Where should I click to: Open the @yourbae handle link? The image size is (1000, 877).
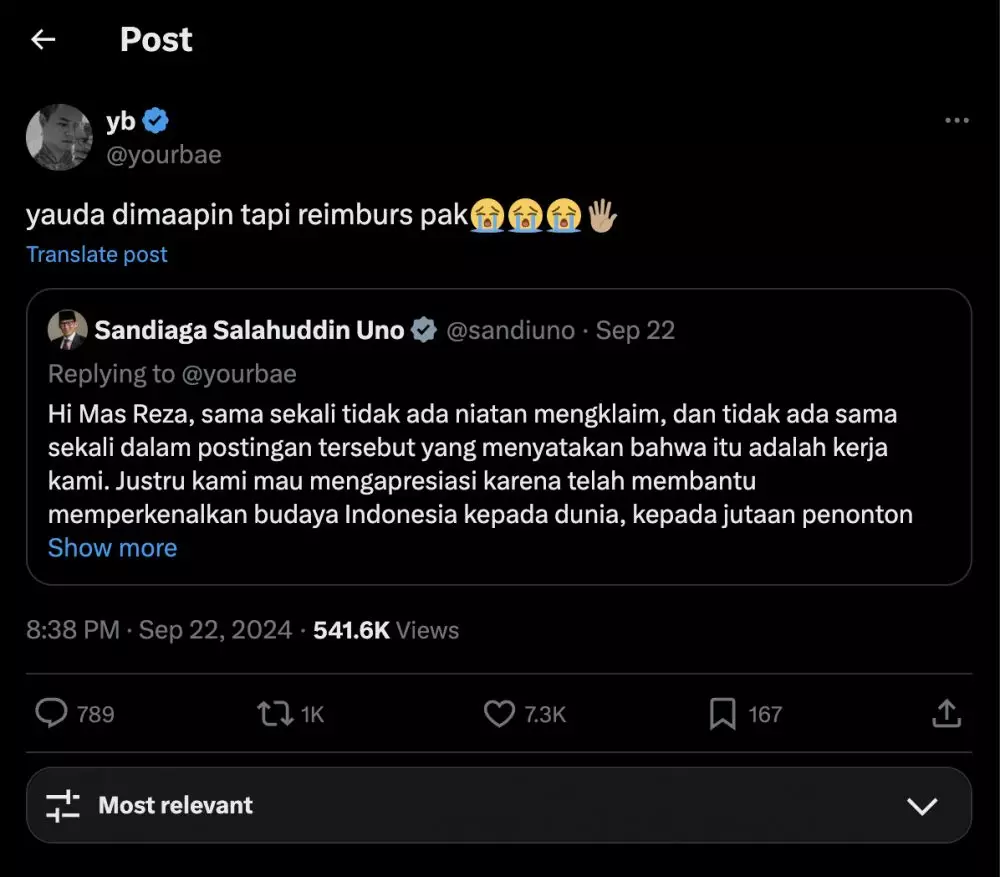pyautogui.click(x=164, y=155)
